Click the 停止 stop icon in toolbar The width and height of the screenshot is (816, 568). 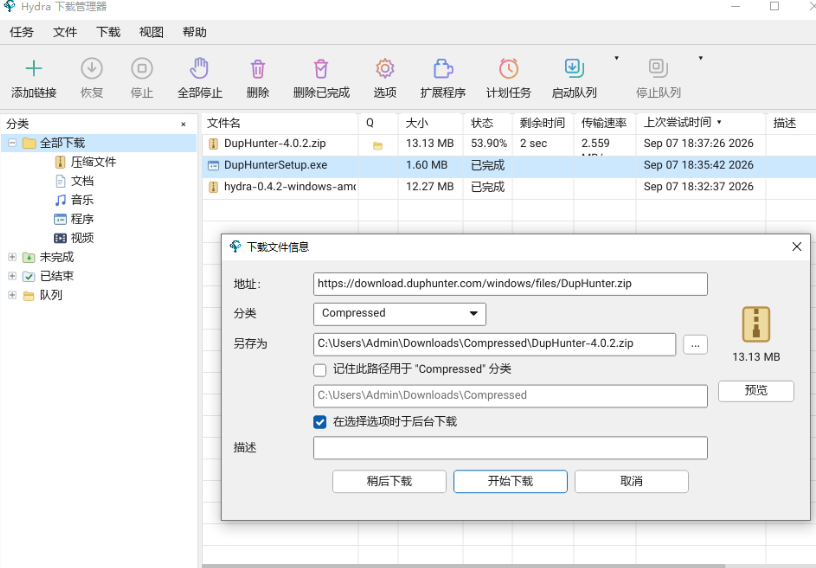[x=142, y=68]
